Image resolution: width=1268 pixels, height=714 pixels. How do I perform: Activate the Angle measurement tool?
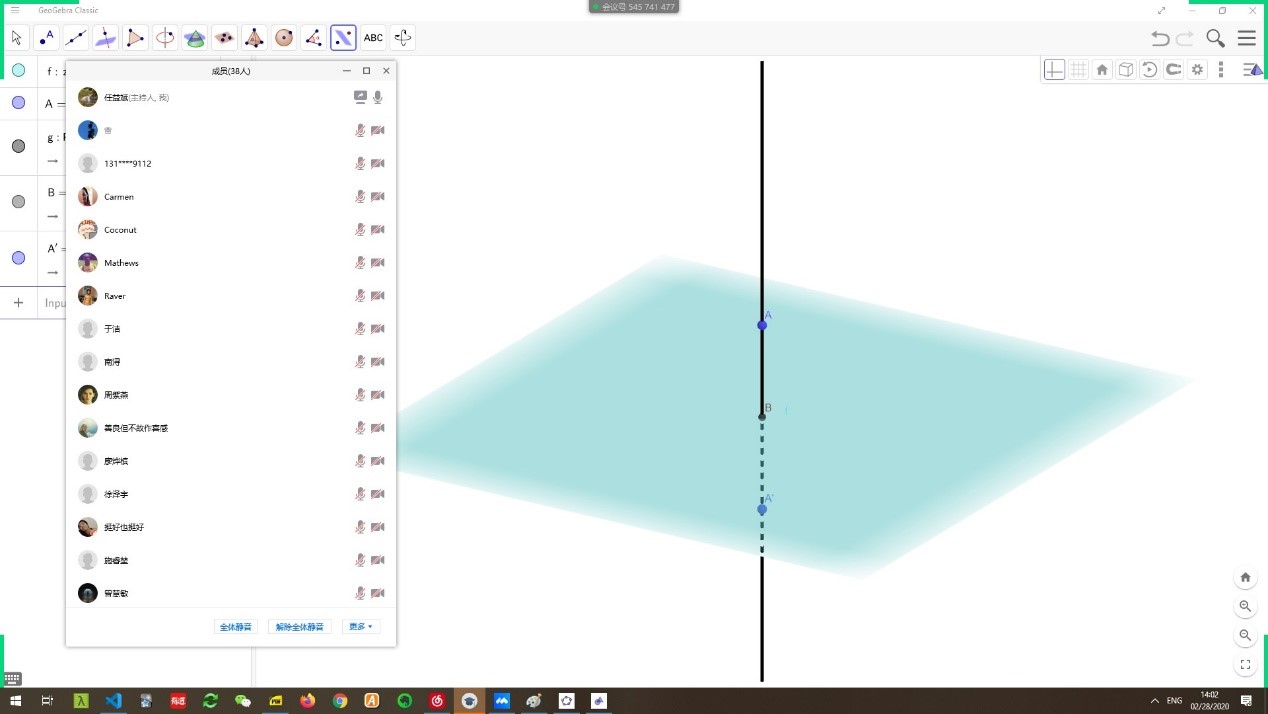pos(314,38)
